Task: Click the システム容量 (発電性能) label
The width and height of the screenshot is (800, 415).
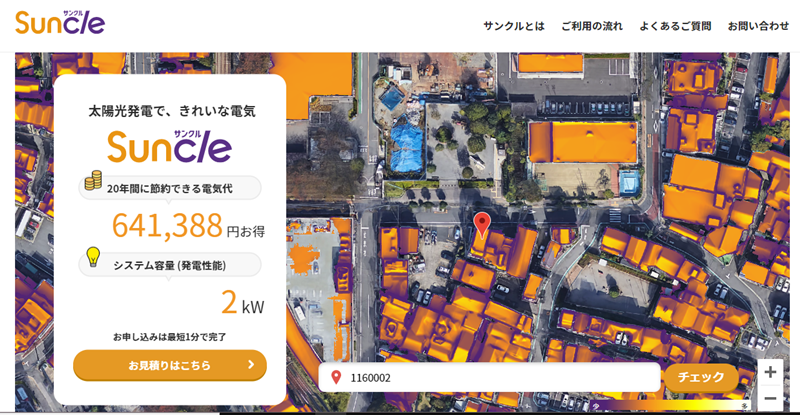Action: (170, 265)
